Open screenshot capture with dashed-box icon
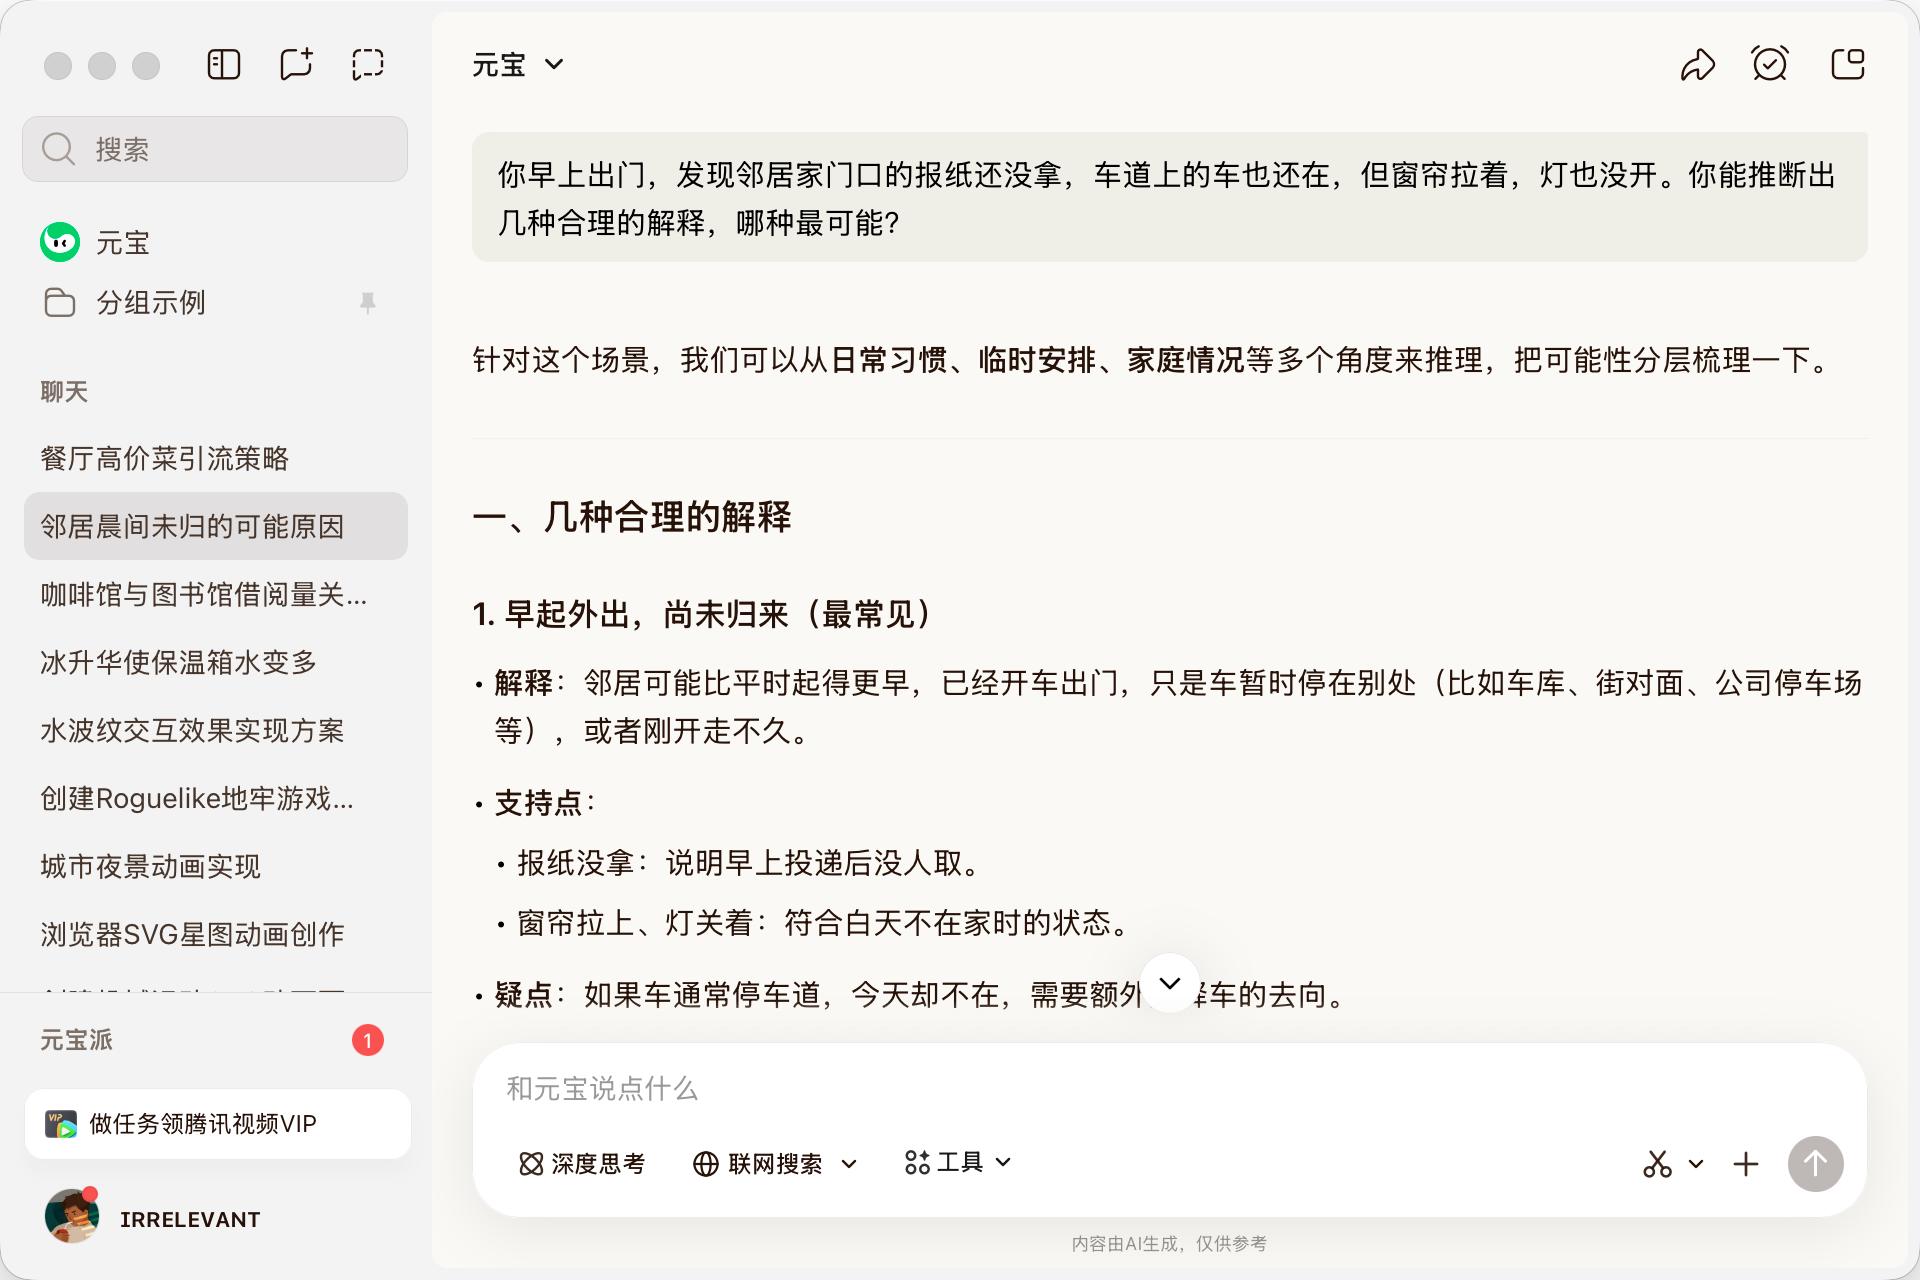Screen dimensions: 1920x1280 click(x=367, y=64)
